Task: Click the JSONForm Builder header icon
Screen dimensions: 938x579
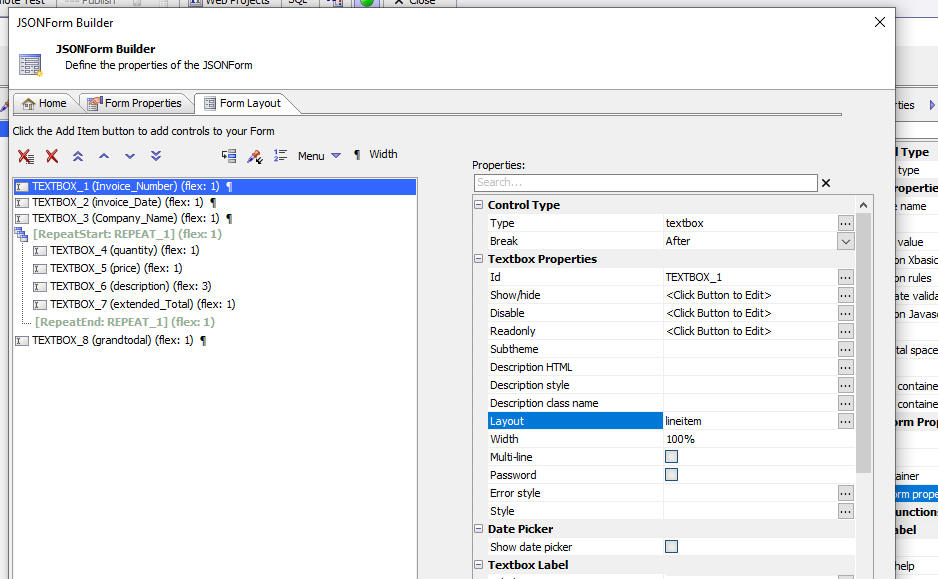Action: click(30, 65)
